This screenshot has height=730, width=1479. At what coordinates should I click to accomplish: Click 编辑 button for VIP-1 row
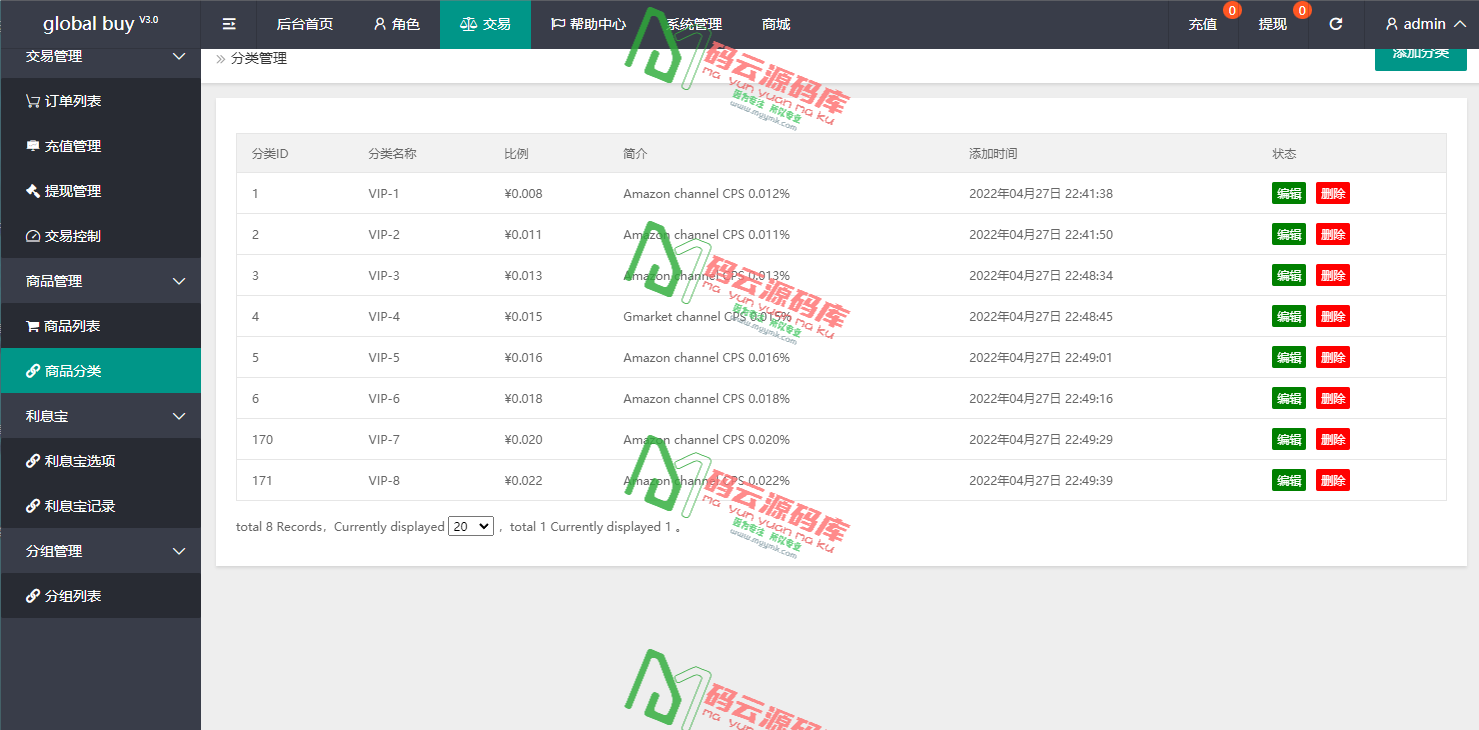point(1288,194)
